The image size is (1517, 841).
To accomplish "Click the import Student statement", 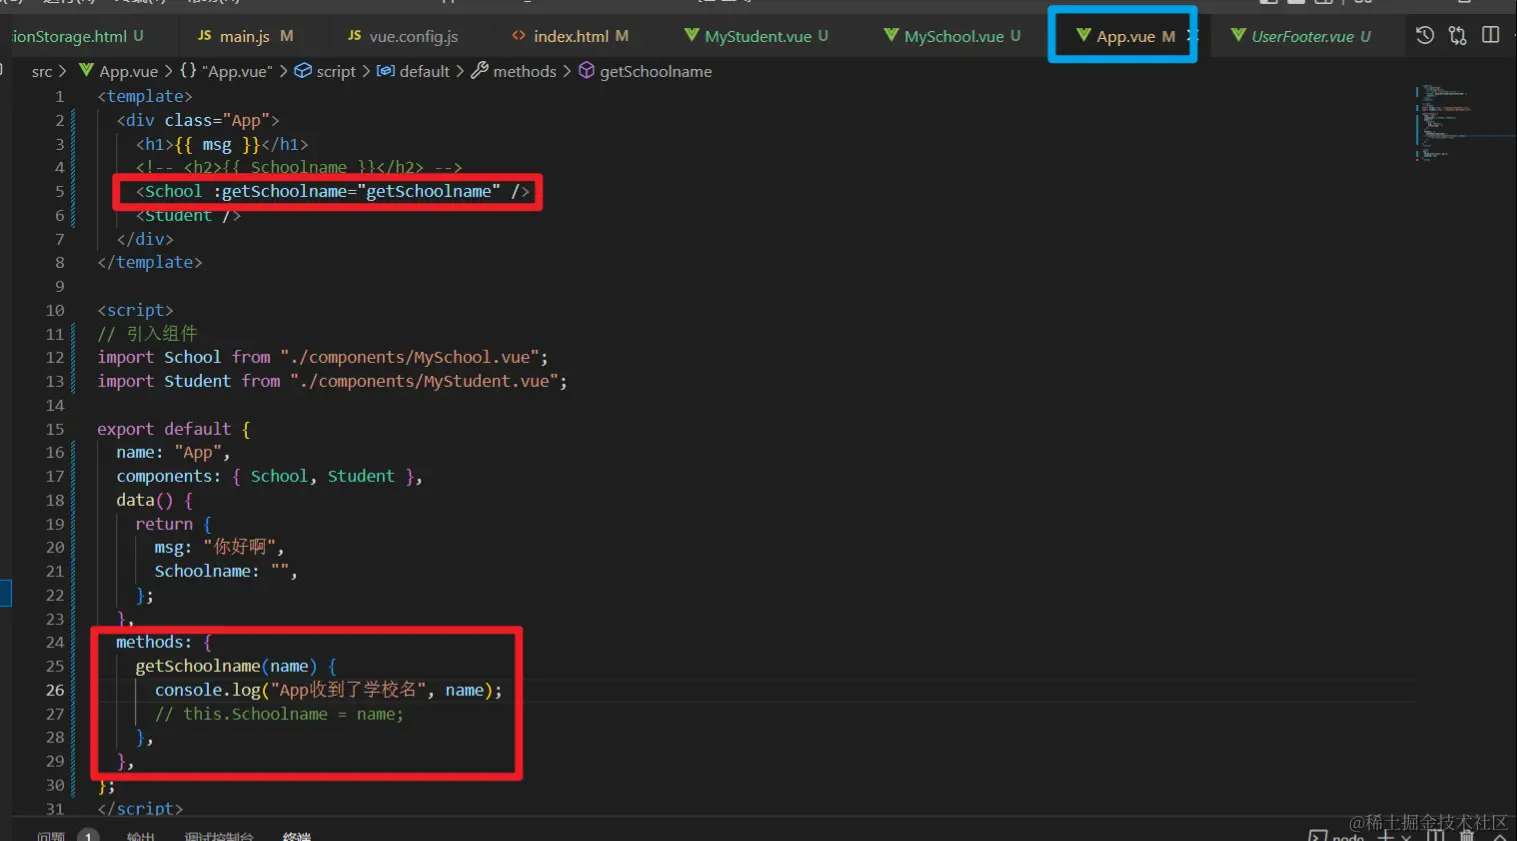I will [x=332, y=381].
